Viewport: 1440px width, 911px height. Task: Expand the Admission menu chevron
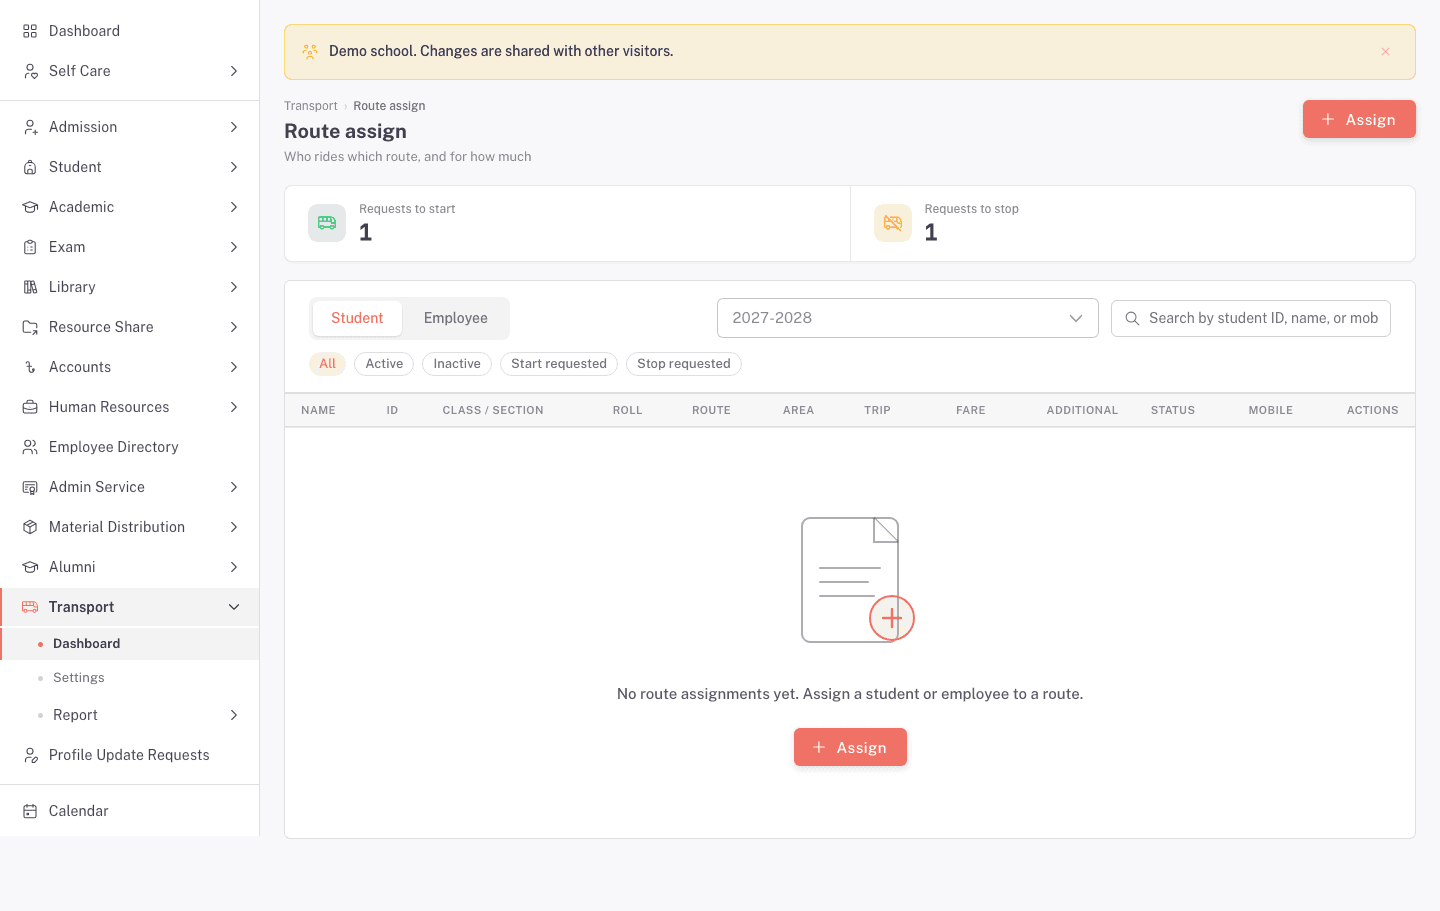tap(234, 127)
